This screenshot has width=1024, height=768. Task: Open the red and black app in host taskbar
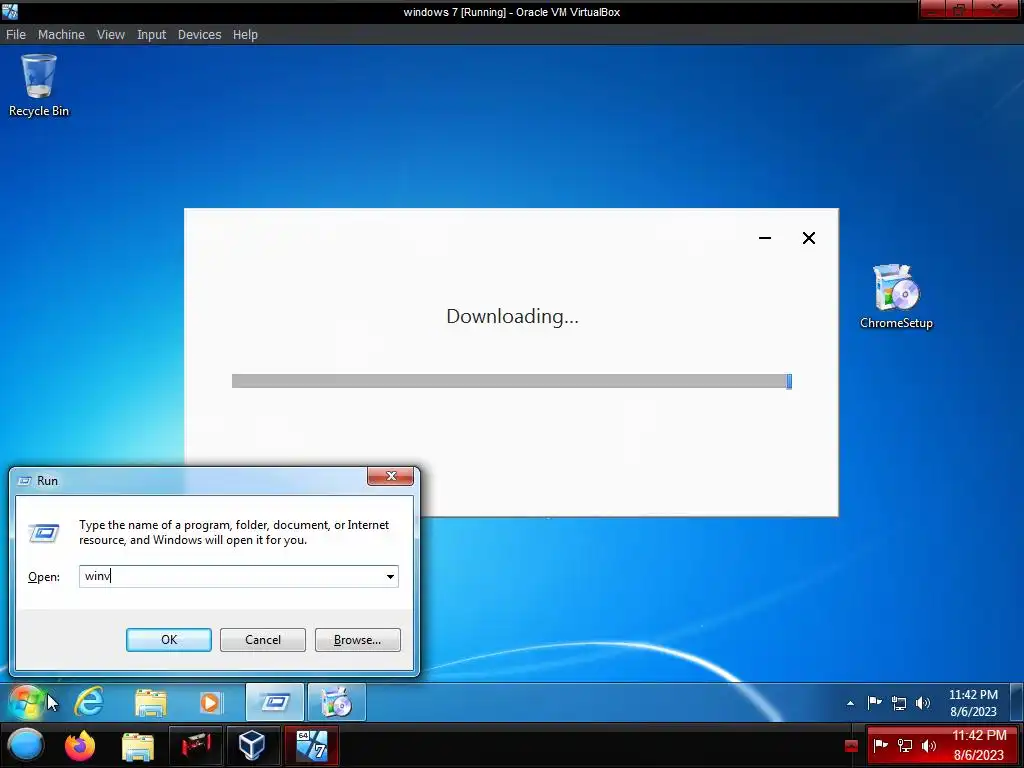point(196,745)
